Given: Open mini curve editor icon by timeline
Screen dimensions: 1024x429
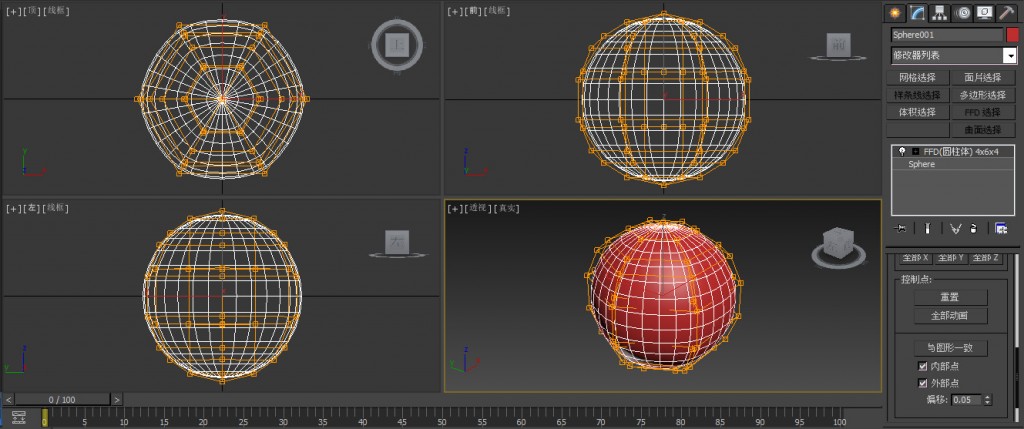Looking at the screenshot, I should (x=19, y=416).
